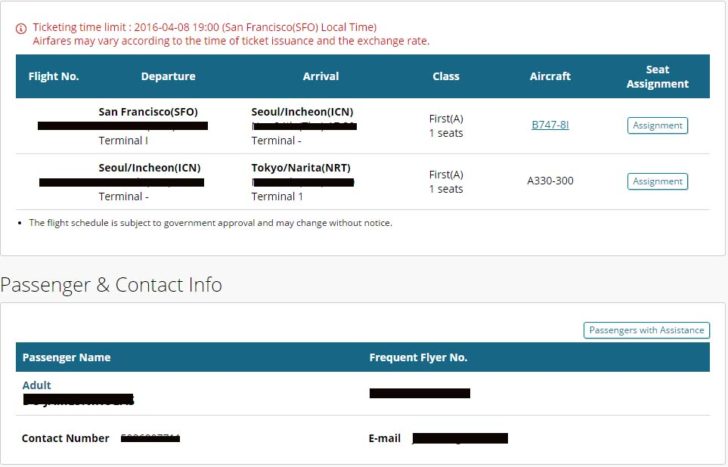Click the Departure column header
Image resolution: width=728 pixels, height=467 pixels.
point(168,76)
